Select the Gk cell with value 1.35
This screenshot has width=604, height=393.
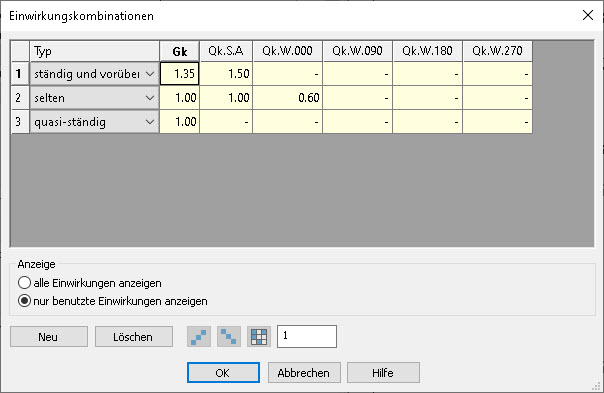[180, 74]
